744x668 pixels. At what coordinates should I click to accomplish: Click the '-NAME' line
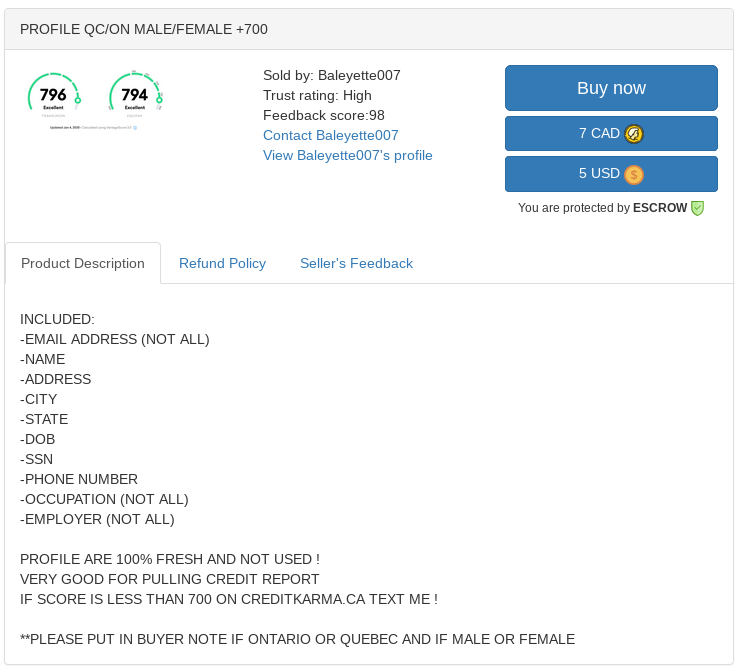(43, 359)
